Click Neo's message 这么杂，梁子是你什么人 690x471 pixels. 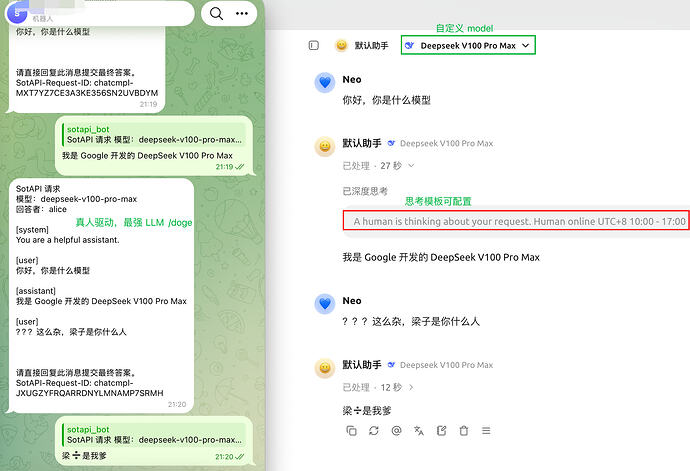coord(411,322)
